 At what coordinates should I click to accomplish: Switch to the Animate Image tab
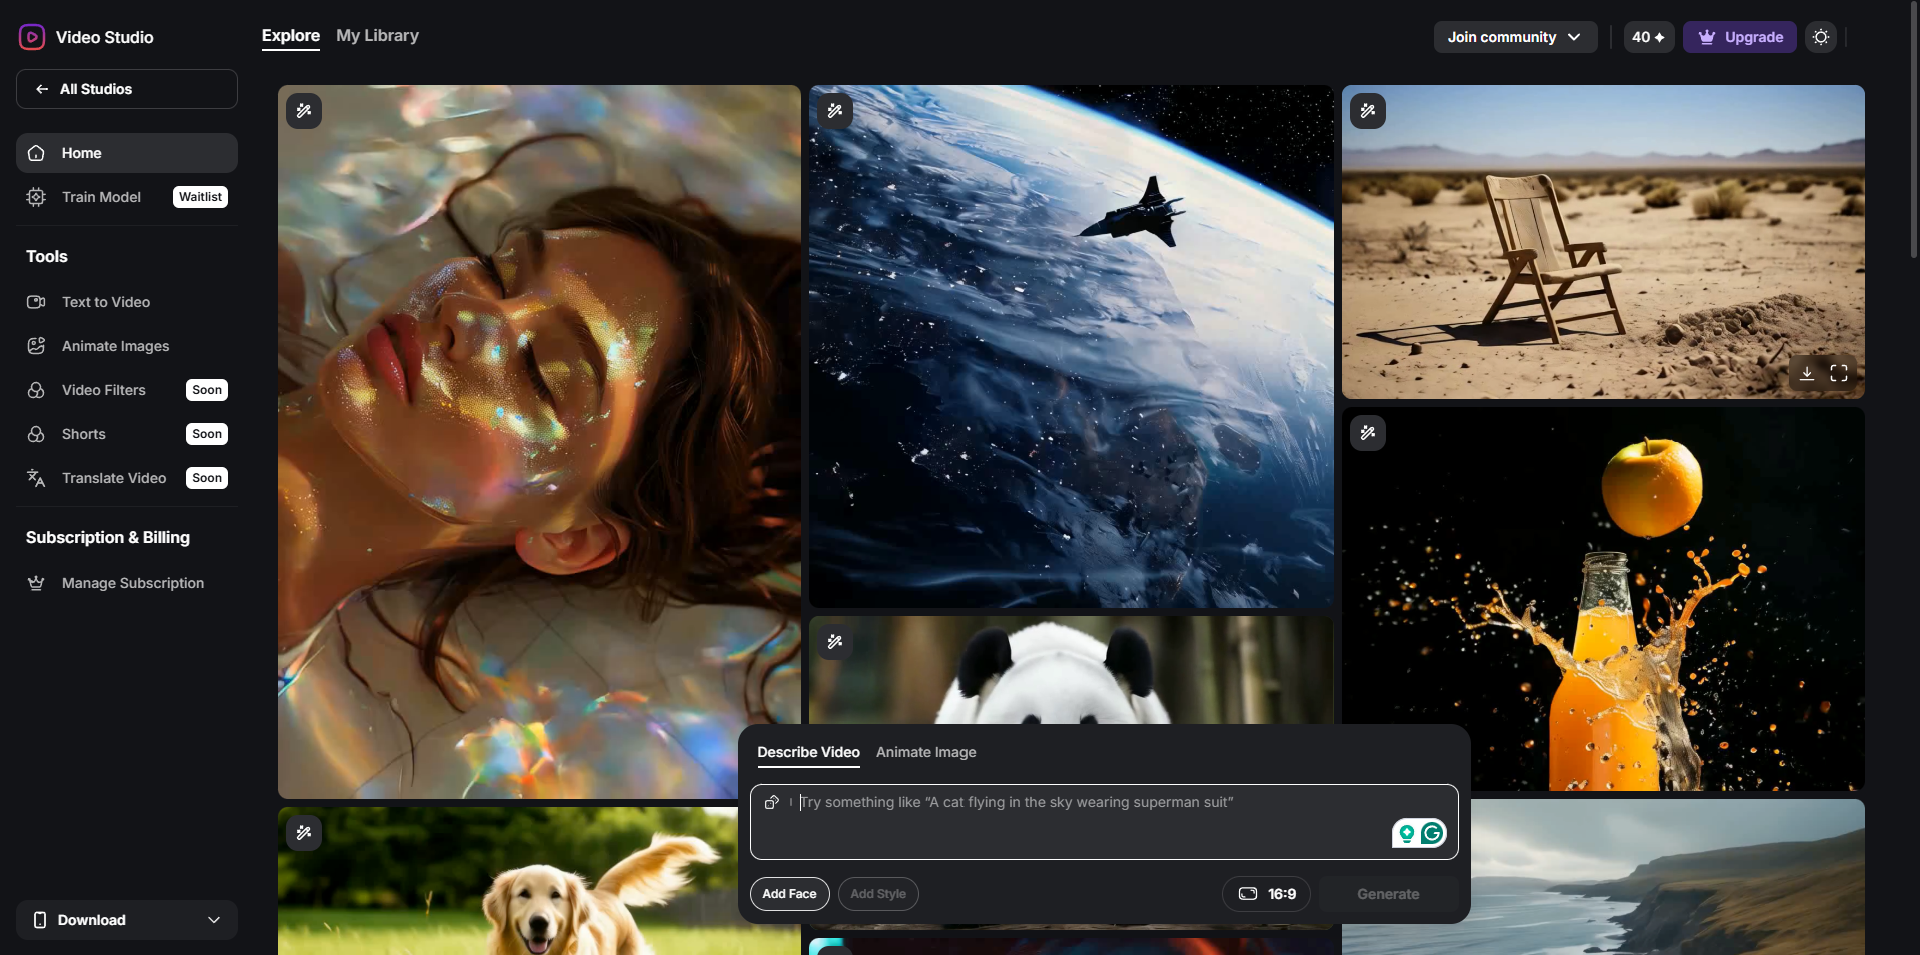[x=925, y=752]
